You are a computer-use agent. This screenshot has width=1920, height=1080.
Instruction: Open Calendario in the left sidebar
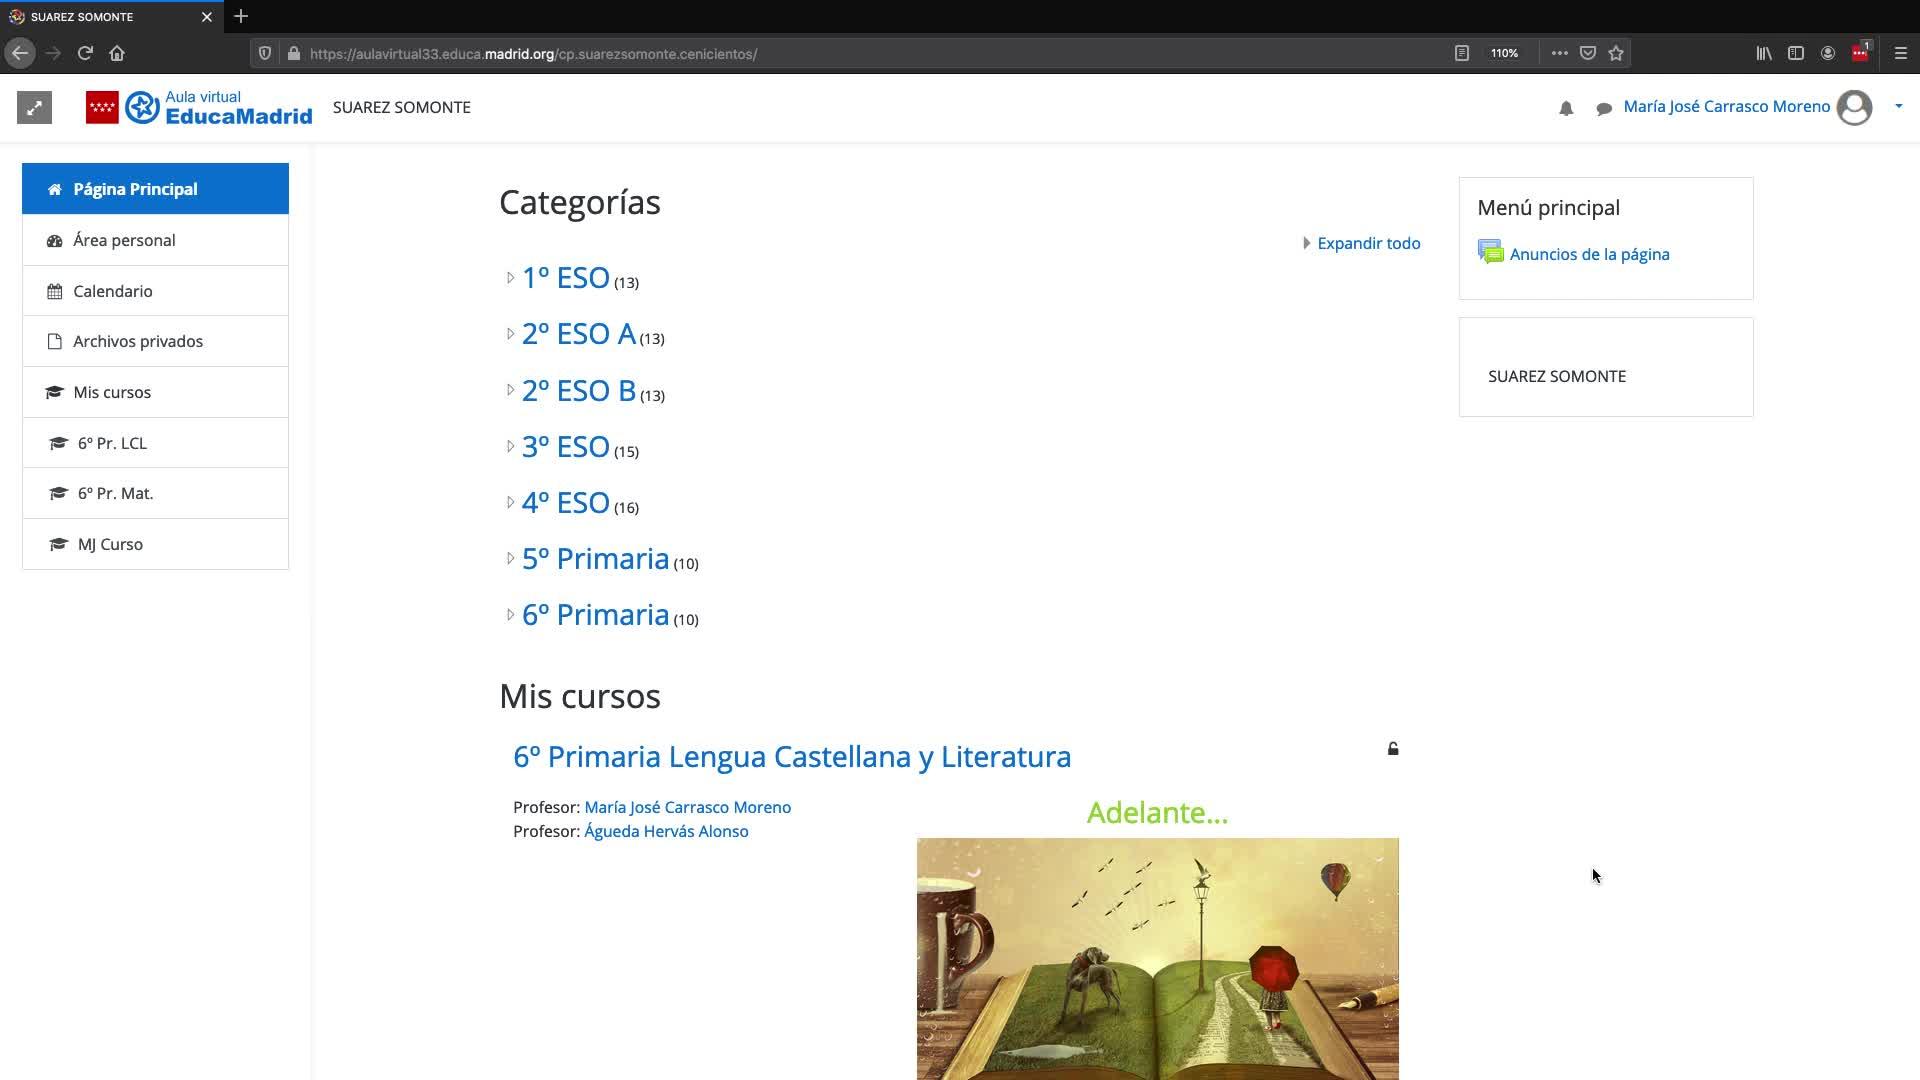(112, 291)
